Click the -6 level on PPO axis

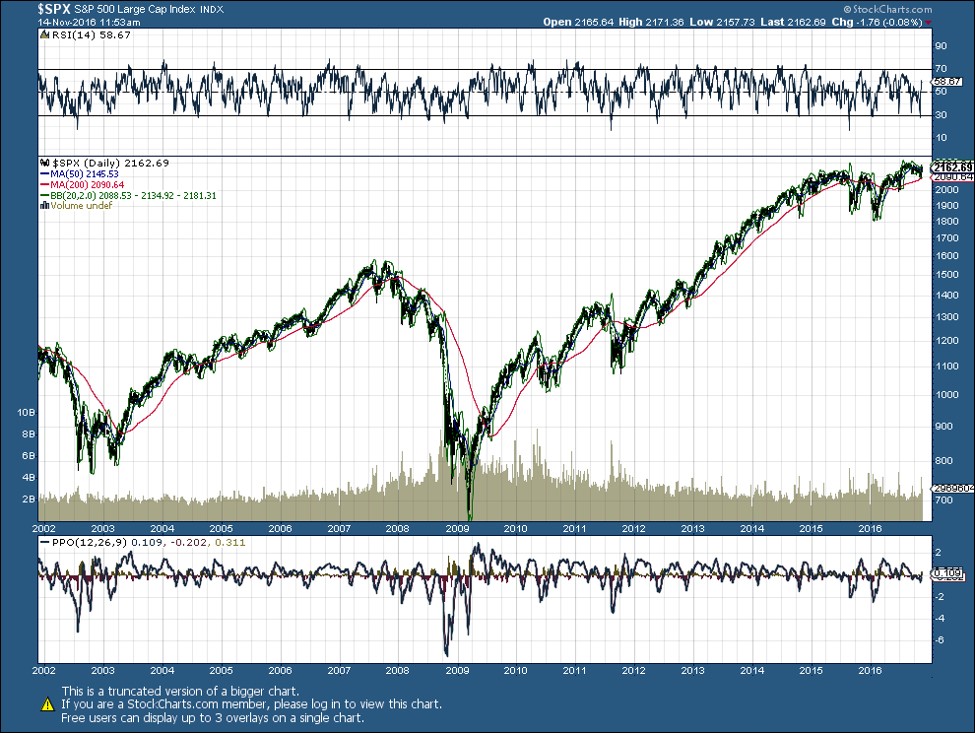[x=939, y=640]
